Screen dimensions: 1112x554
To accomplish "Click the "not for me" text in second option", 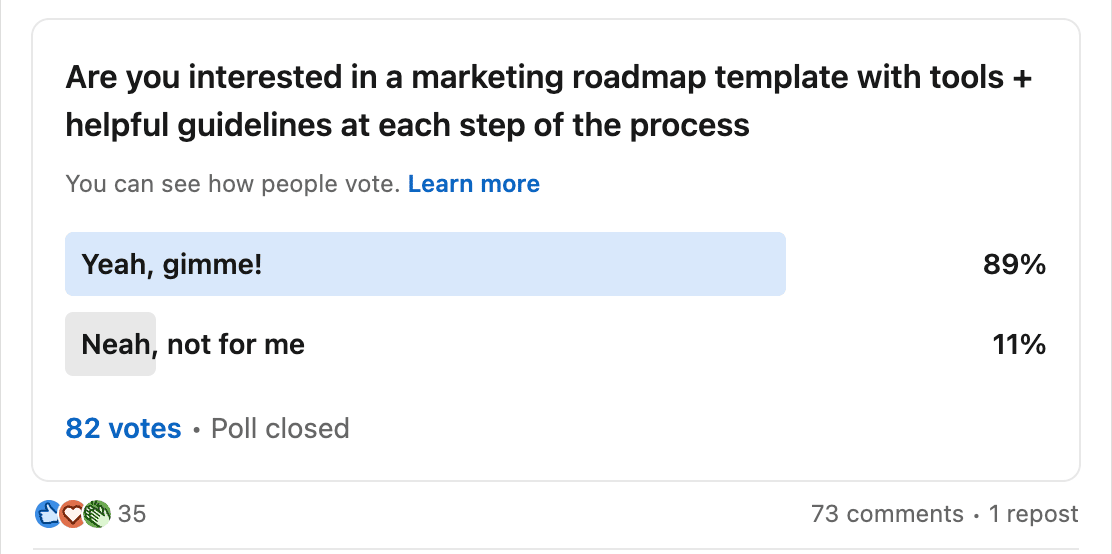I will [x=236, y=345].
